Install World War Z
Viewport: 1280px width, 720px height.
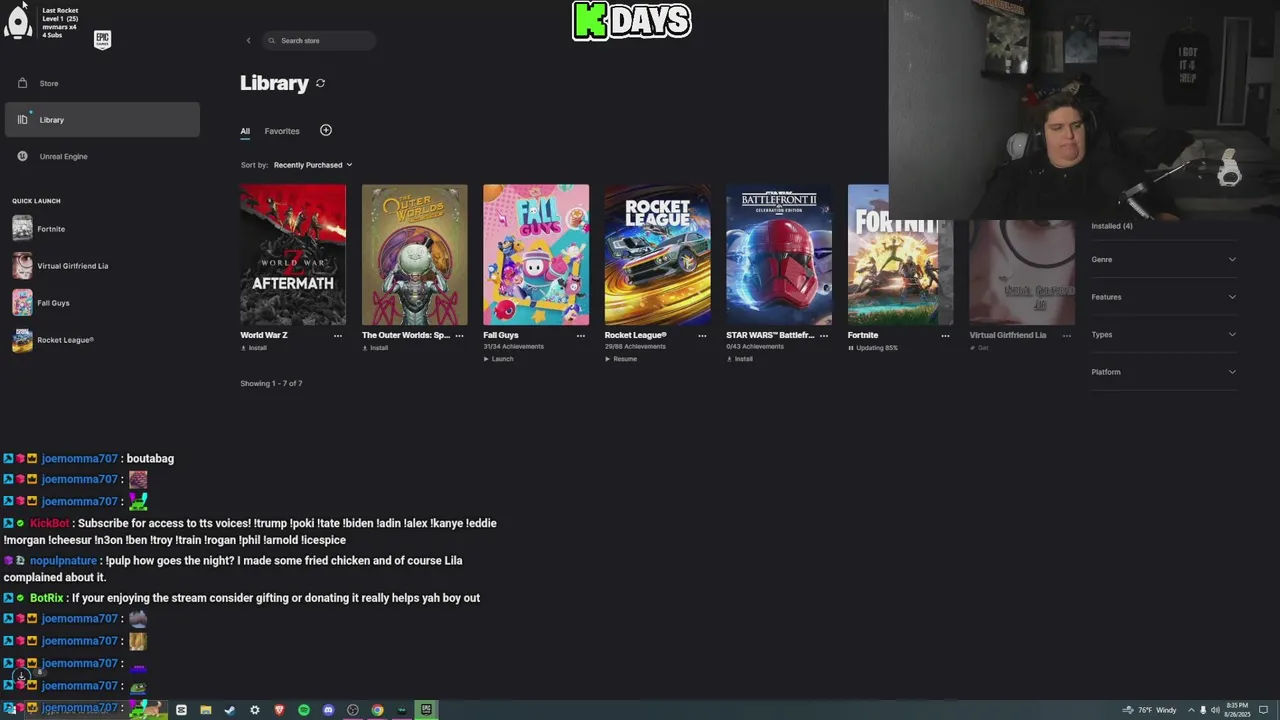coord(254,348)
